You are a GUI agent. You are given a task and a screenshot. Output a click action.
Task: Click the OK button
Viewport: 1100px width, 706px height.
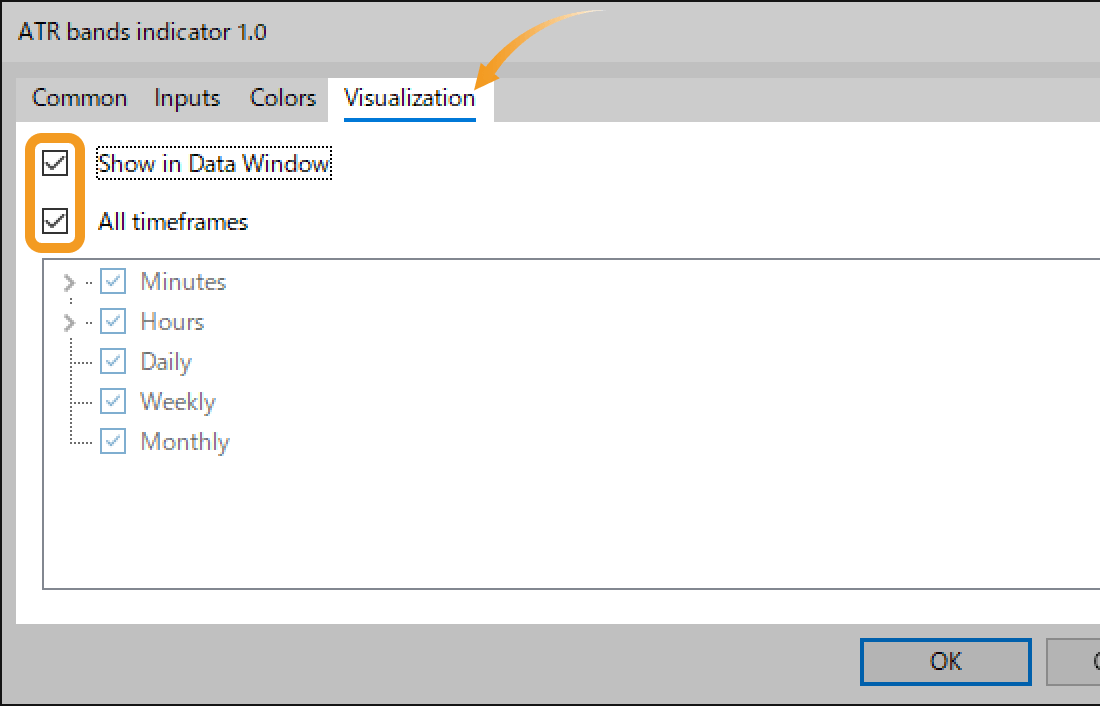tap(945, 661)
